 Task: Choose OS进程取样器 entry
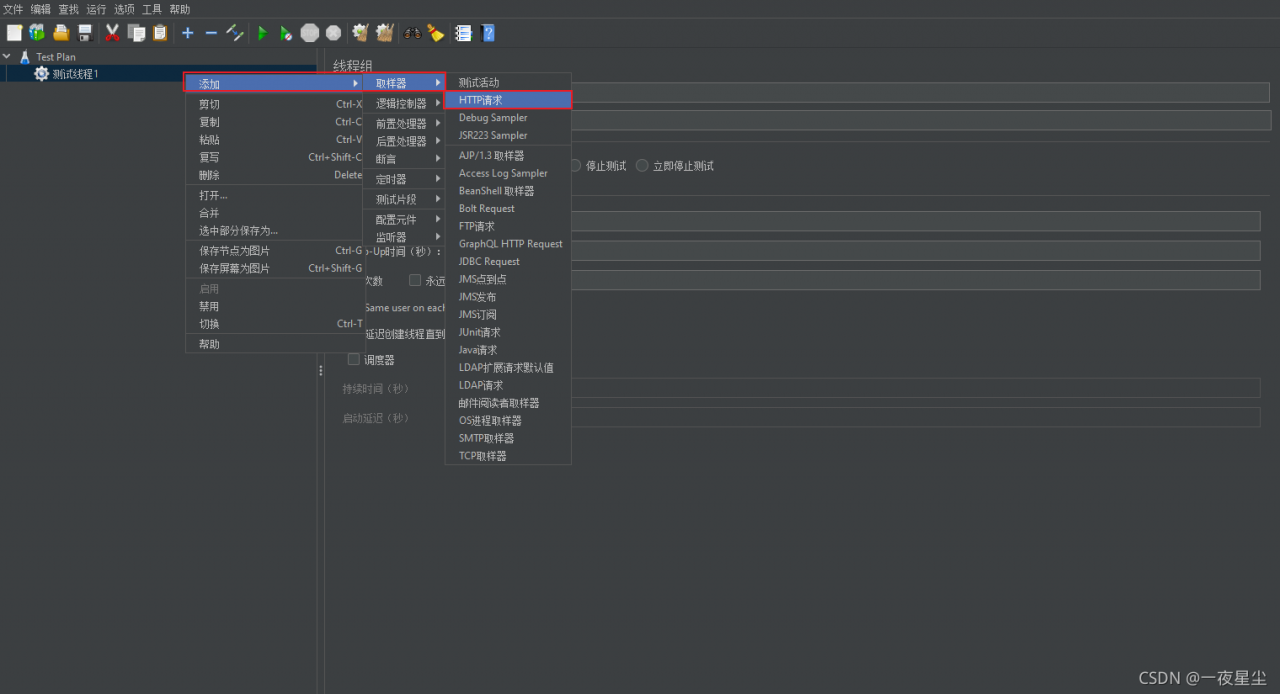(x=508, y=421)
